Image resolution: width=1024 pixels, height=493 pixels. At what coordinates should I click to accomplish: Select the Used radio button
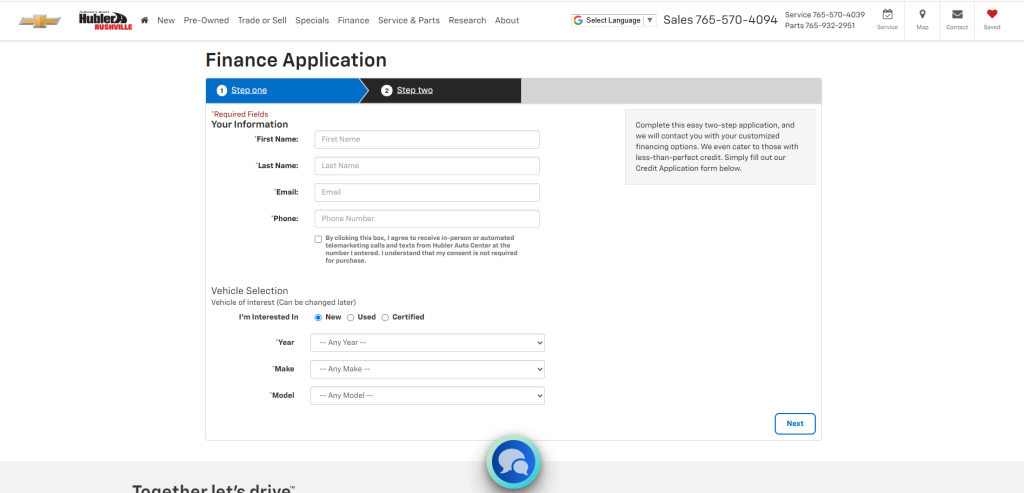pyautogui.click(x=351, y=317)
